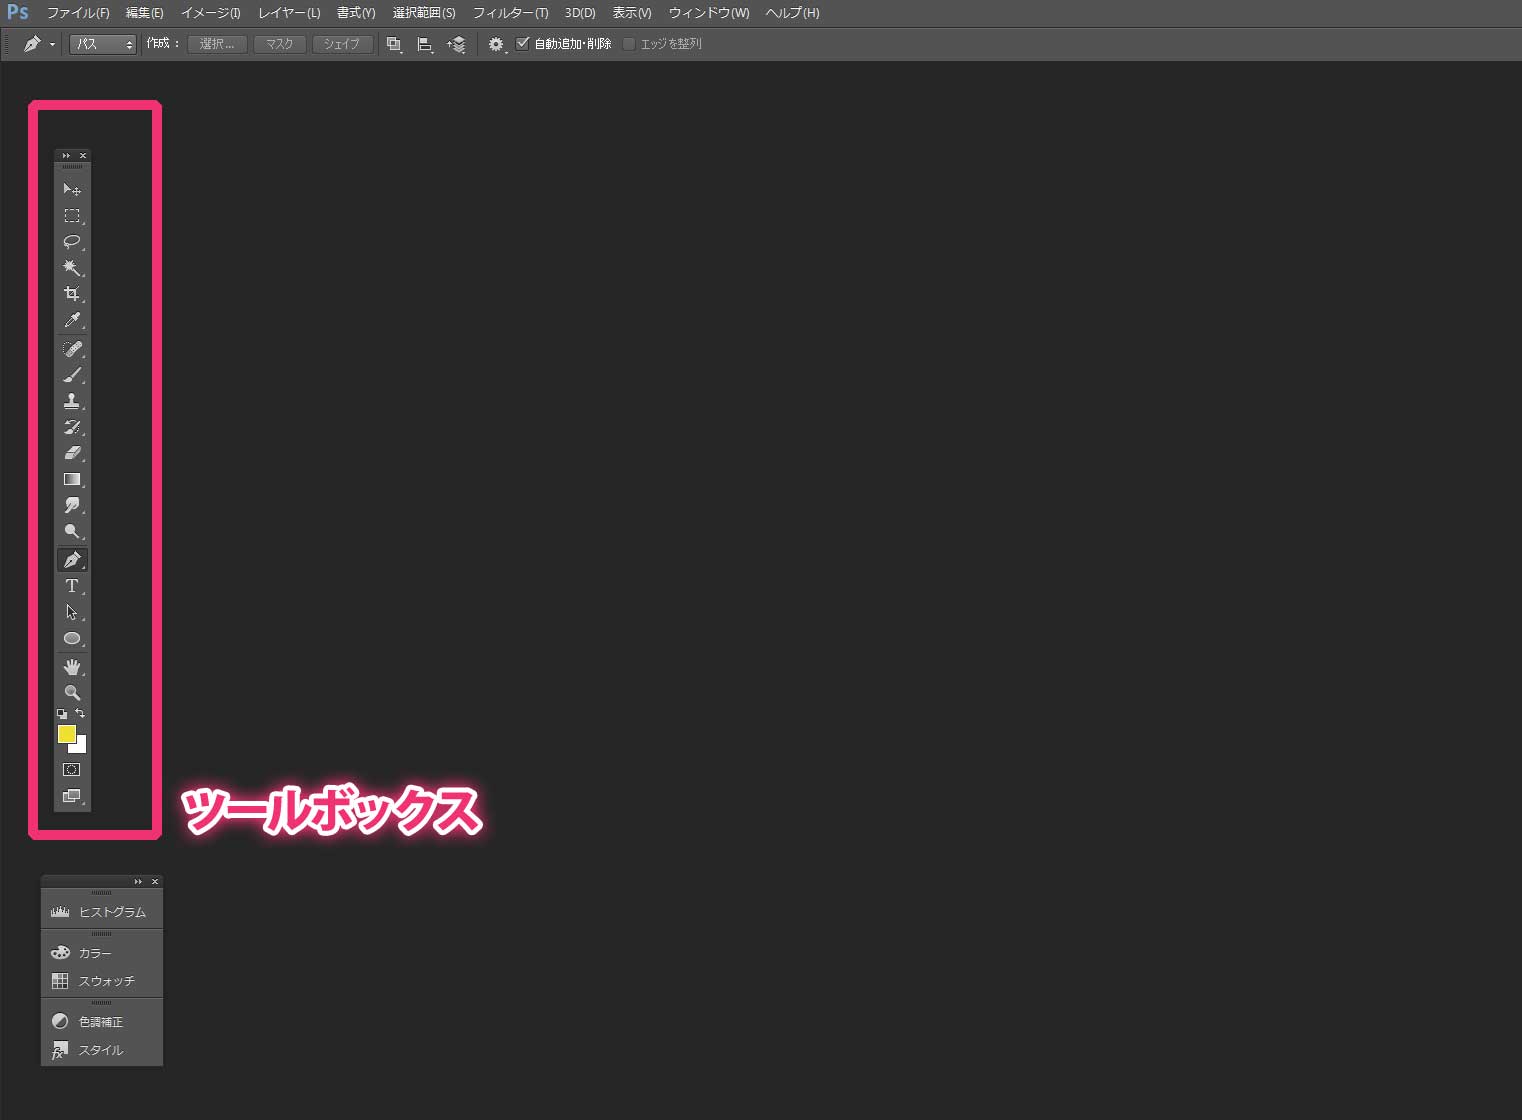Open path alignment options
The width and height of the screenshot is (1522, 1120).
pos(425,44)
